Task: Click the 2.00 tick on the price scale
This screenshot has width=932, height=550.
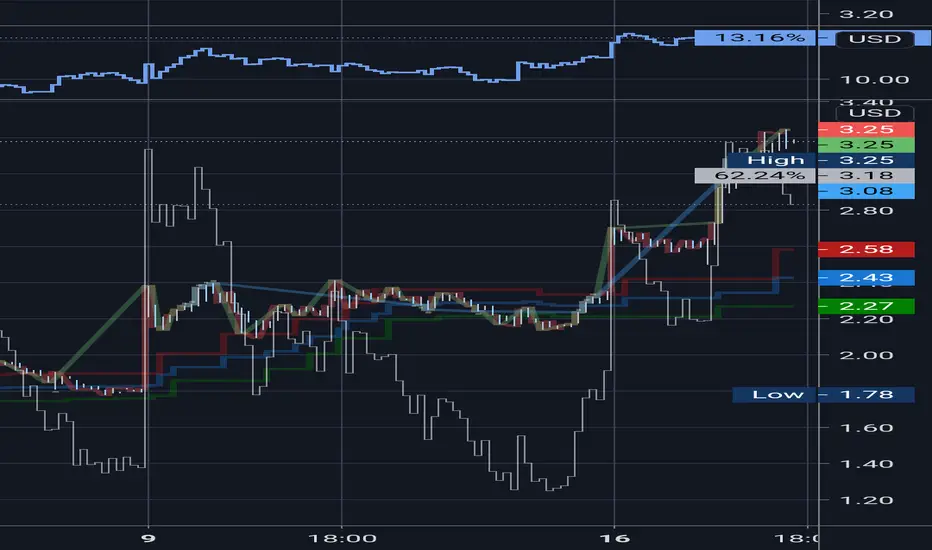Action: pos(866,356)
